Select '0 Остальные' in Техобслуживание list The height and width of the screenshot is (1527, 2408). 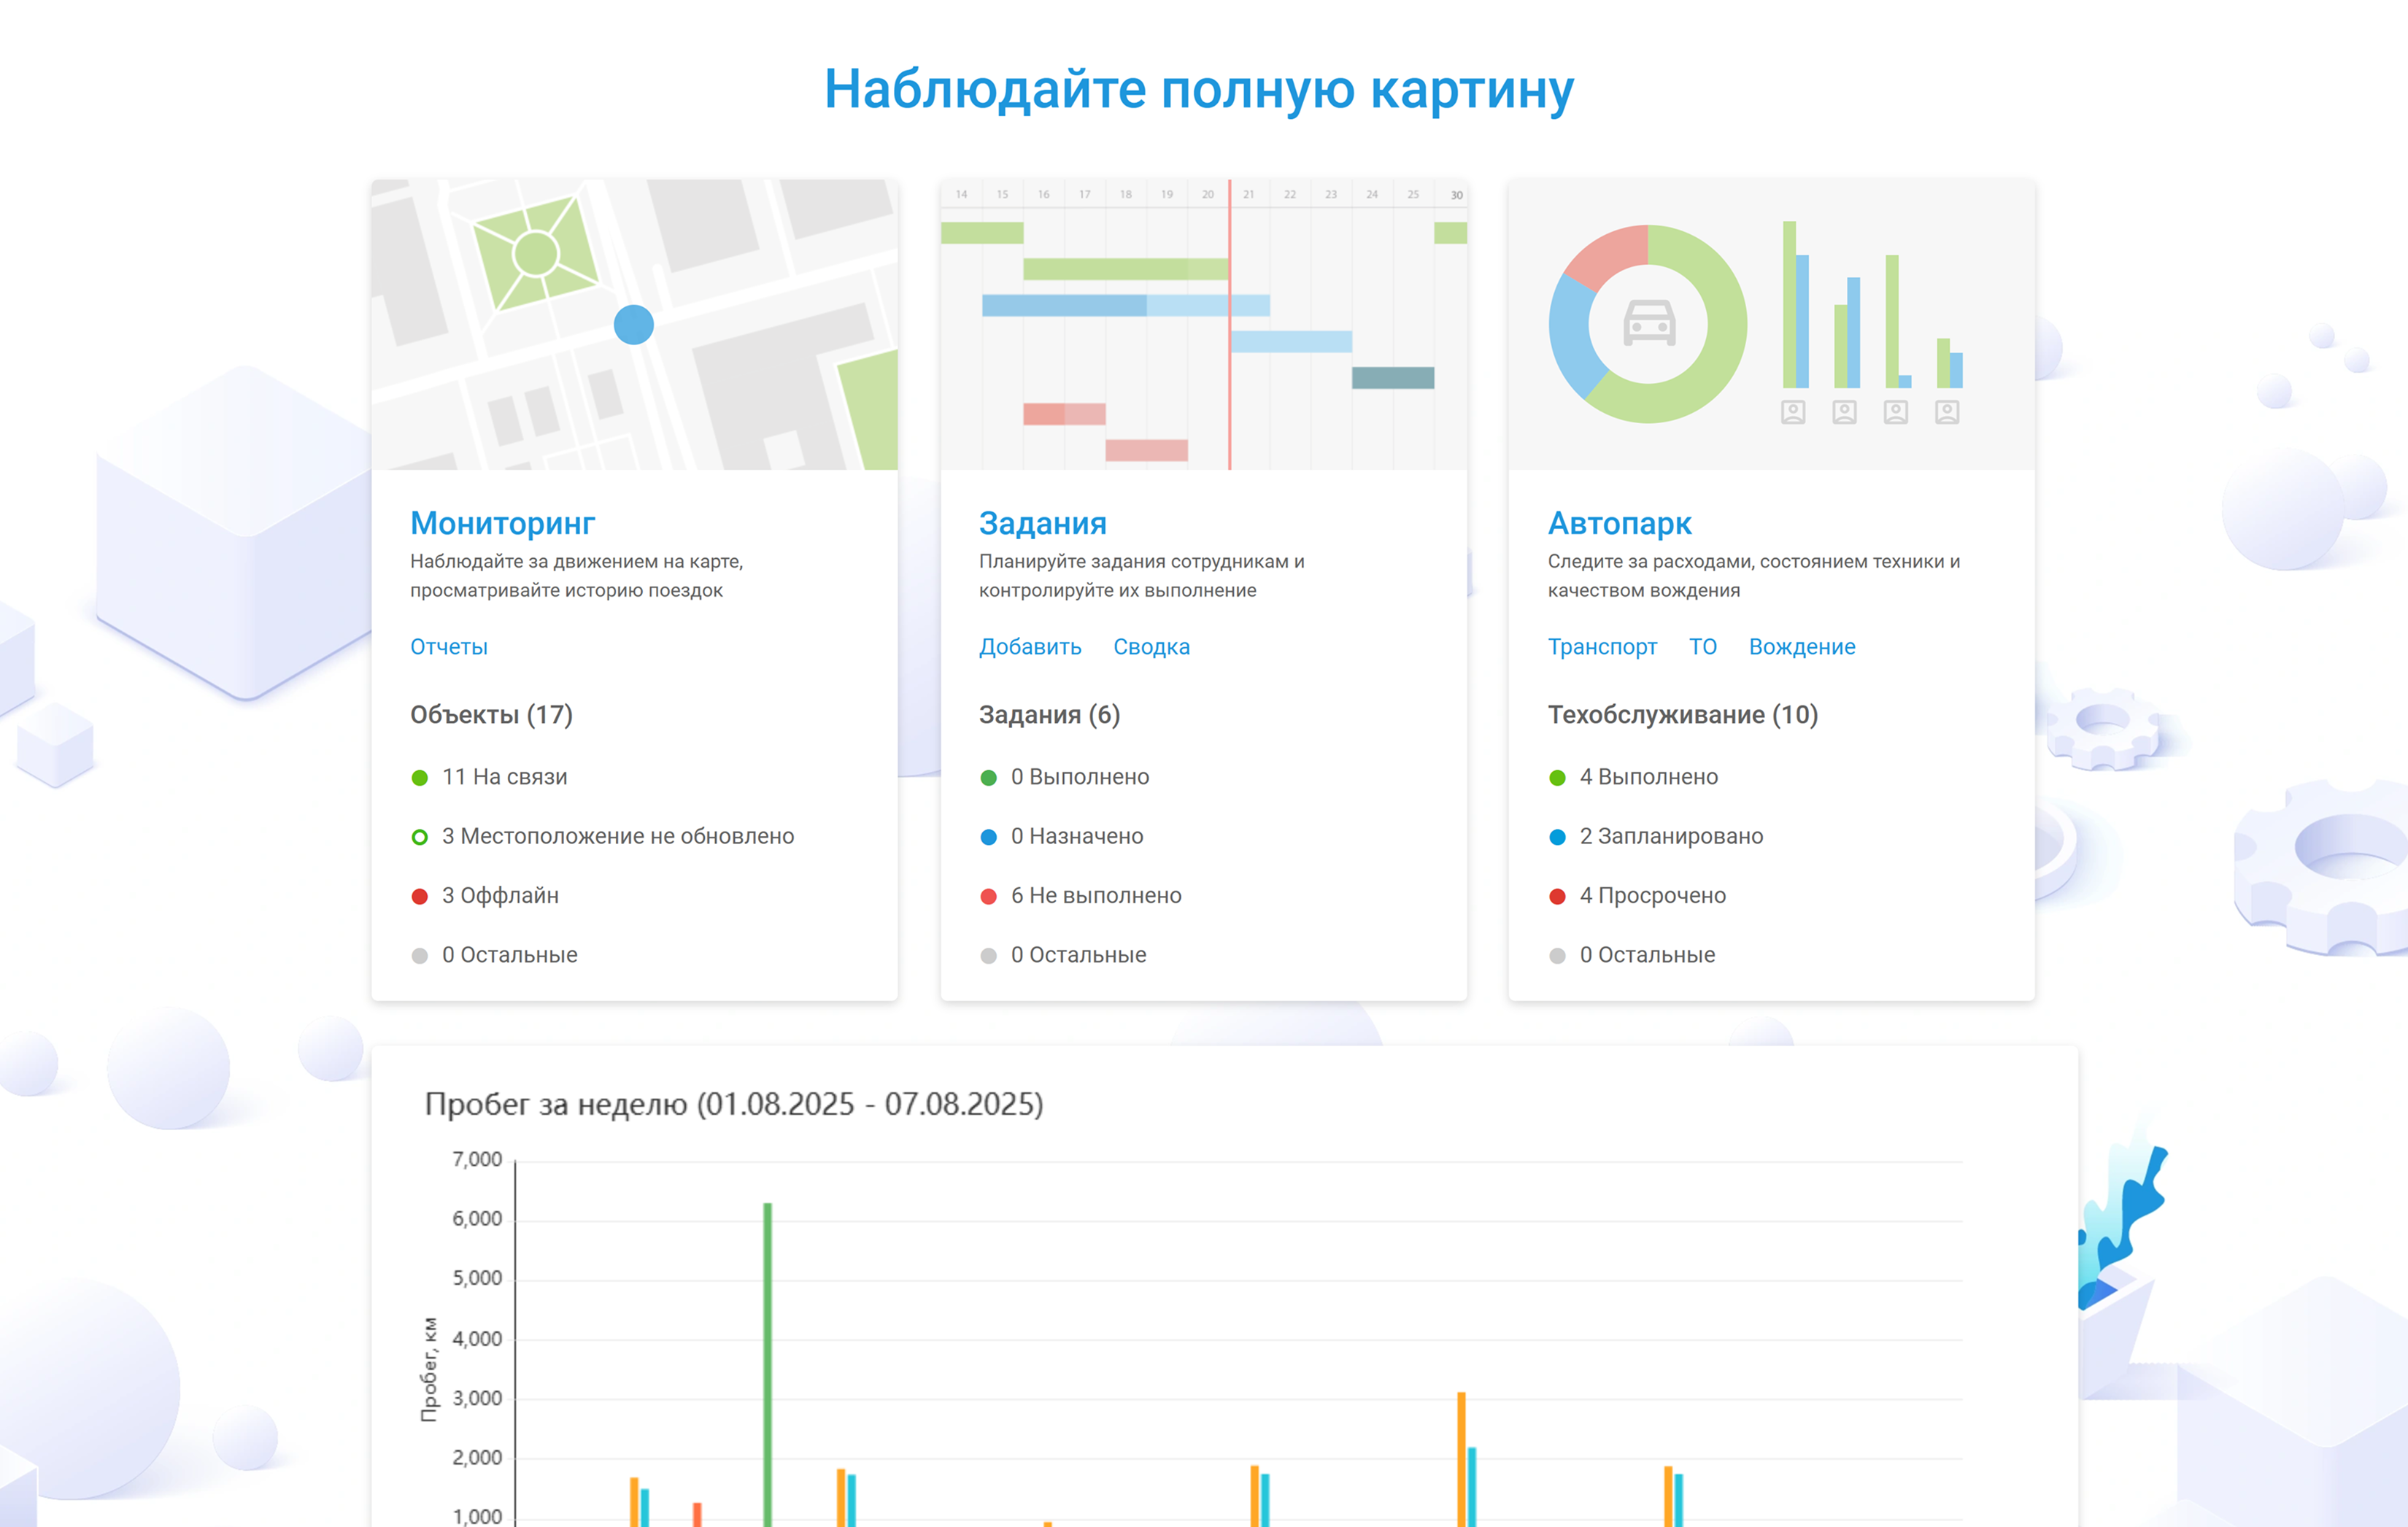(1632, 955)
